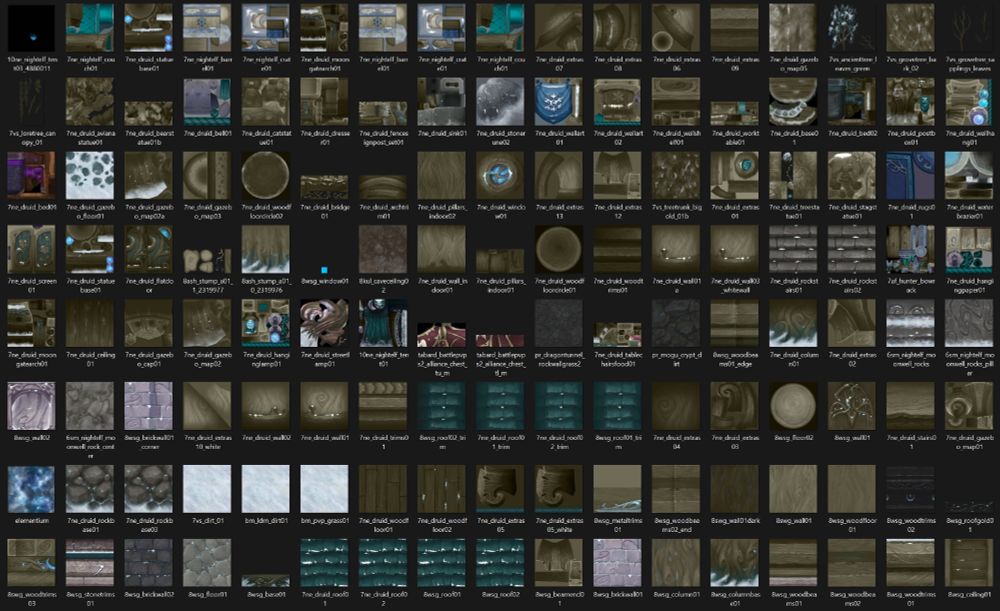Viewport: 1000px width, 611px height.
Task: Select the 7ne_druid_gazebo_map05 texture
Action: (x=793, y=28)
